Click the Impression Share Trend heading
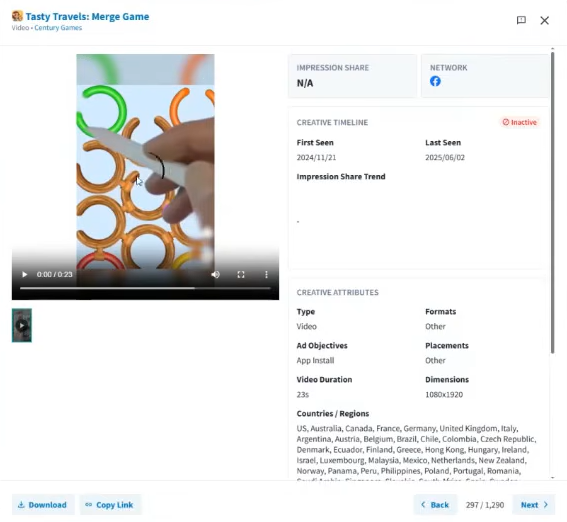Screen dimensions: 567x522 pyautogui.click(x=341, y=177)
